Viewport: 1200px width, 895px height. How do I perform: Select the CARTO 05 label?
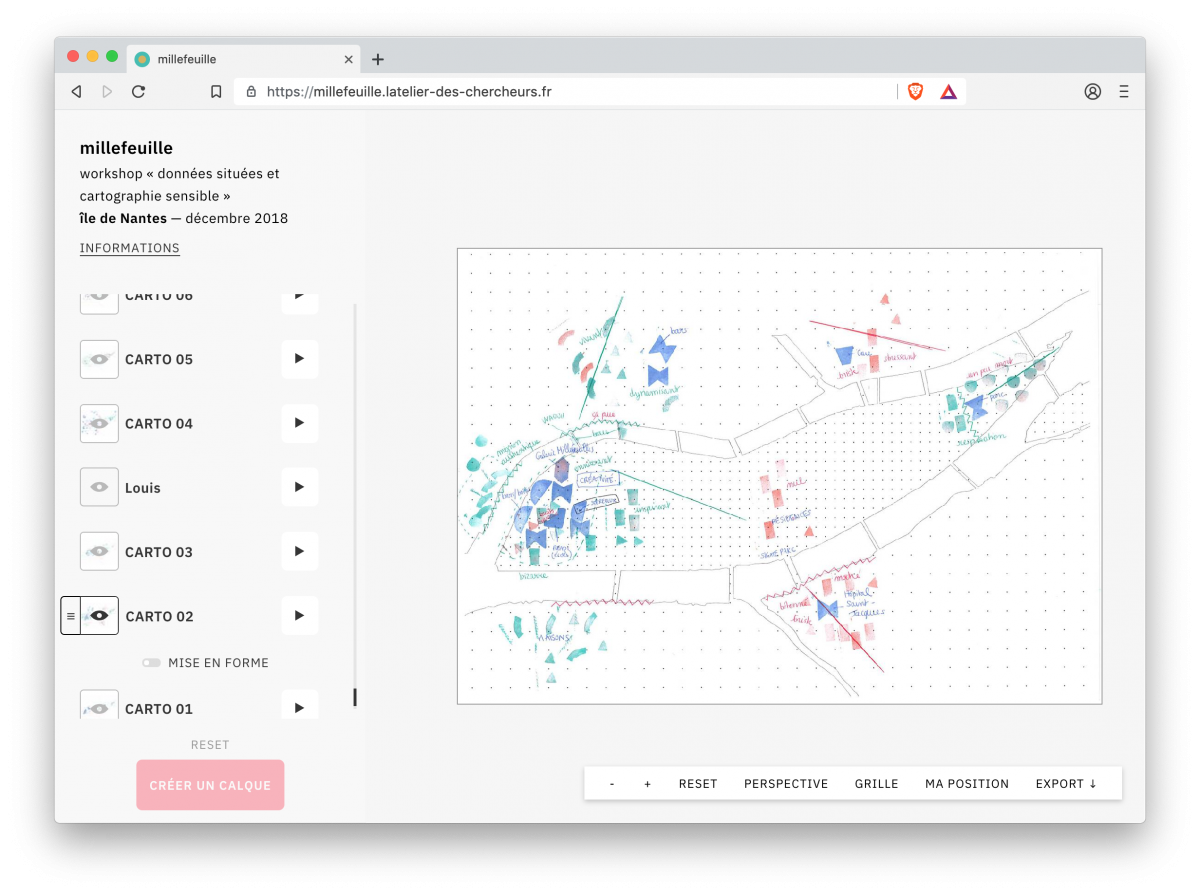[159, 360]
